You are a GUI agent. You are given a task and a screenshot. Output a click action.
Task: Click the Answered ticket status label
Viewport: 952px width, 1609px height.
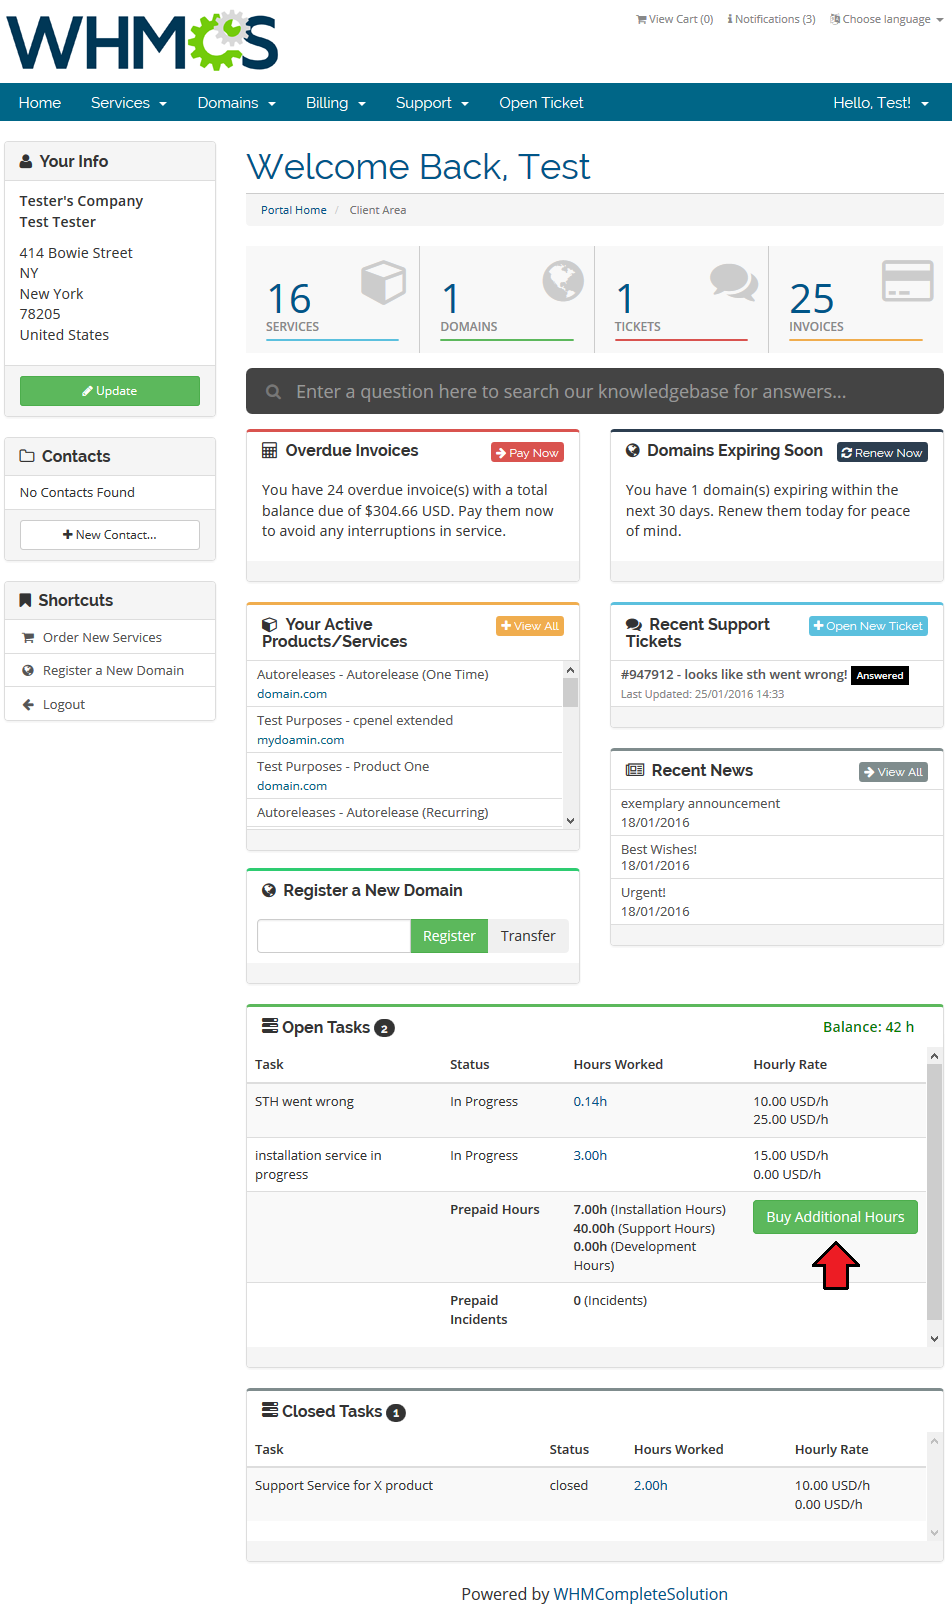pos(880,676)
